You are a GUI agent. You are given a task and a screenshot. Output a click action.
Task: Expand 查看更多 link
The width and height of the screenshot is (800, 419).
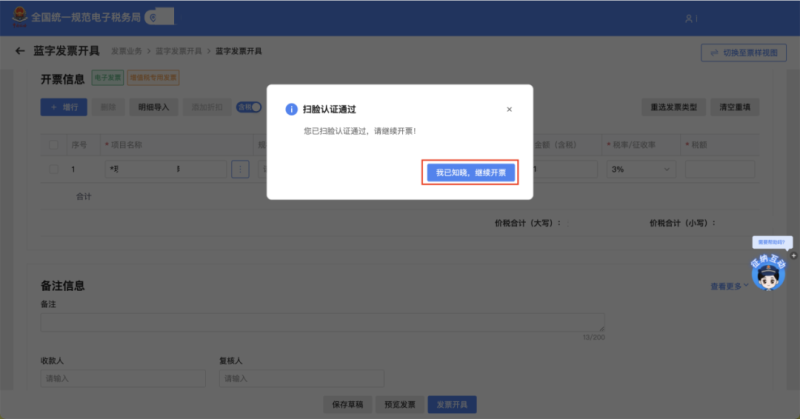coord(730,286)
